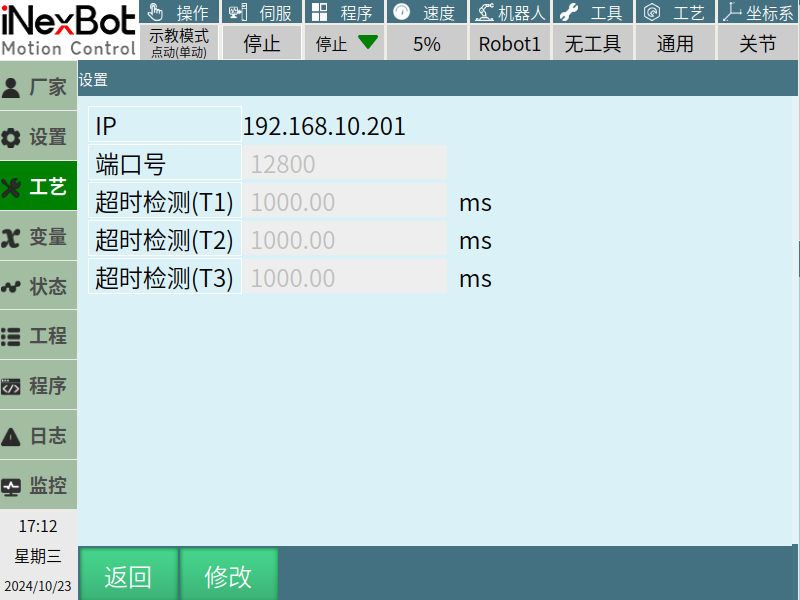Open the tool selector 无工具
800x600 pixels.
coord(592,43)
